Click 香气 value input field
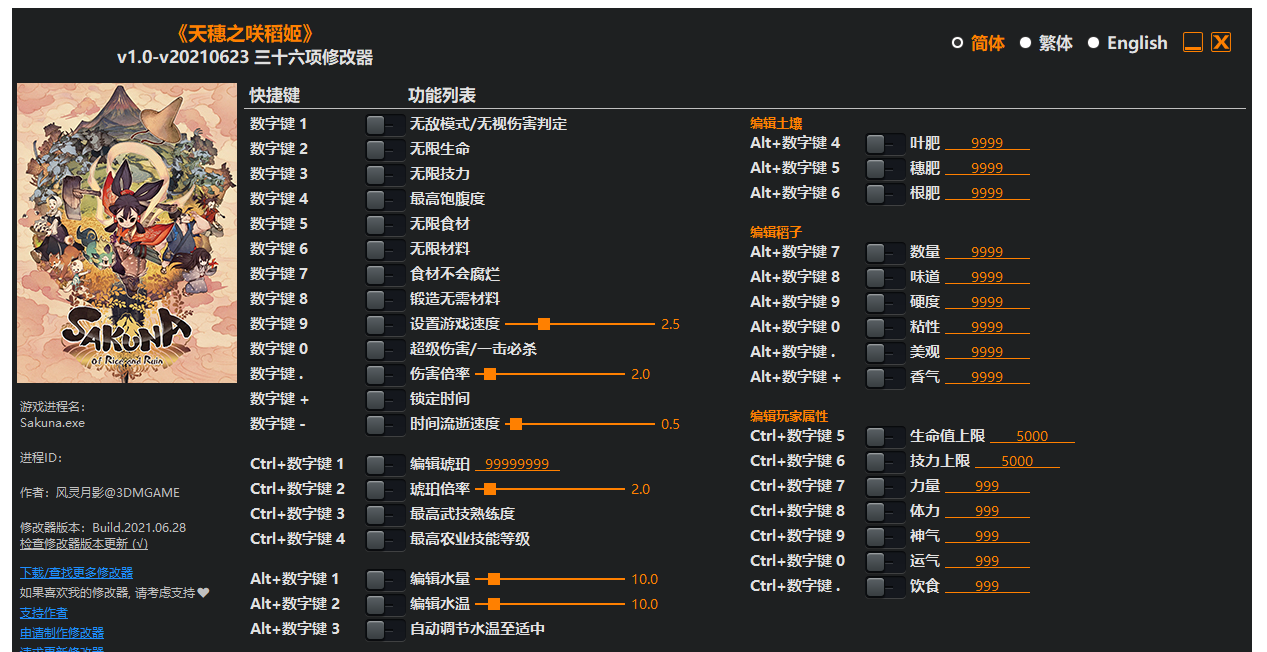The height and width of the screenshot is (652, 1267). pos(987,377)
